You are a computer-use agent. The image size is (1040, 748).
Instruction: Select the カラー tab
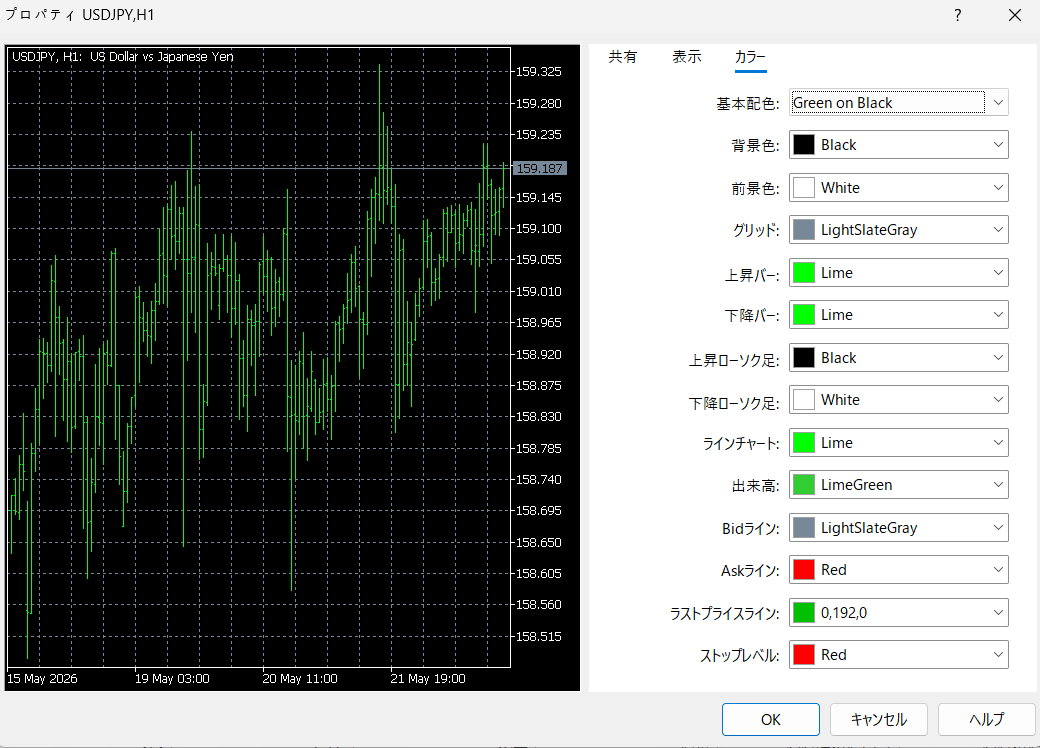(750, 57)
